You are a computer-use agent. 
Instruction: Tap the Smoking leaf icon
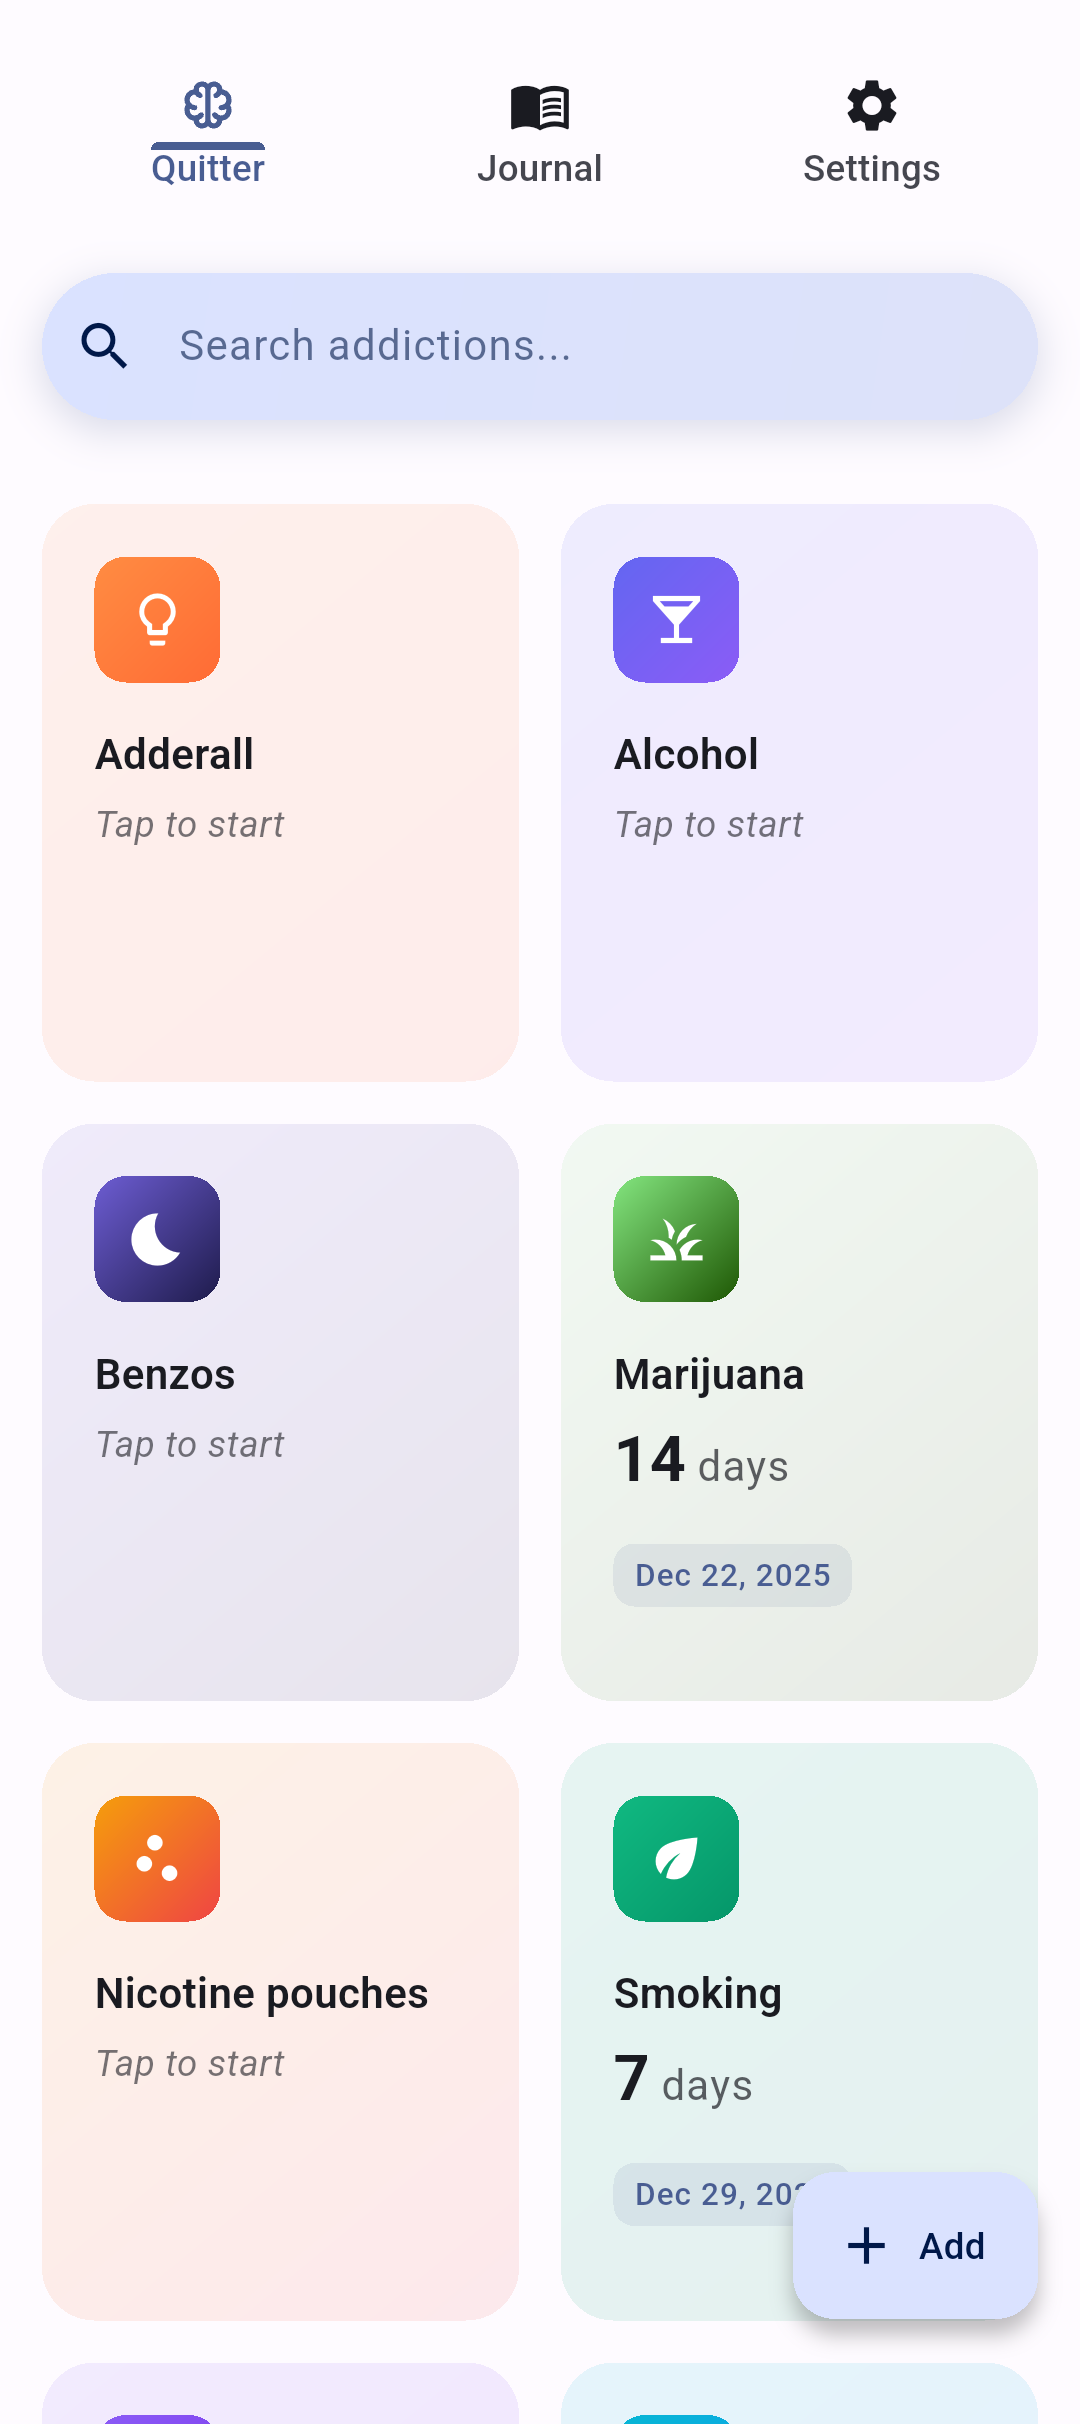(x=676, y=1859)
